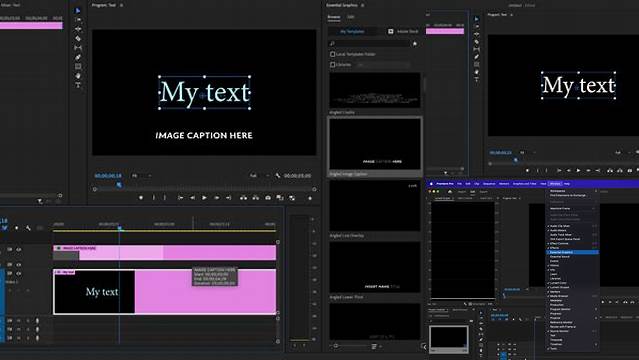The width and height of the screenshot is (639, 360).
Task: Filter Essential Graphics templates by favorites star
Action: pyautogui.click(x=415, y=44)
